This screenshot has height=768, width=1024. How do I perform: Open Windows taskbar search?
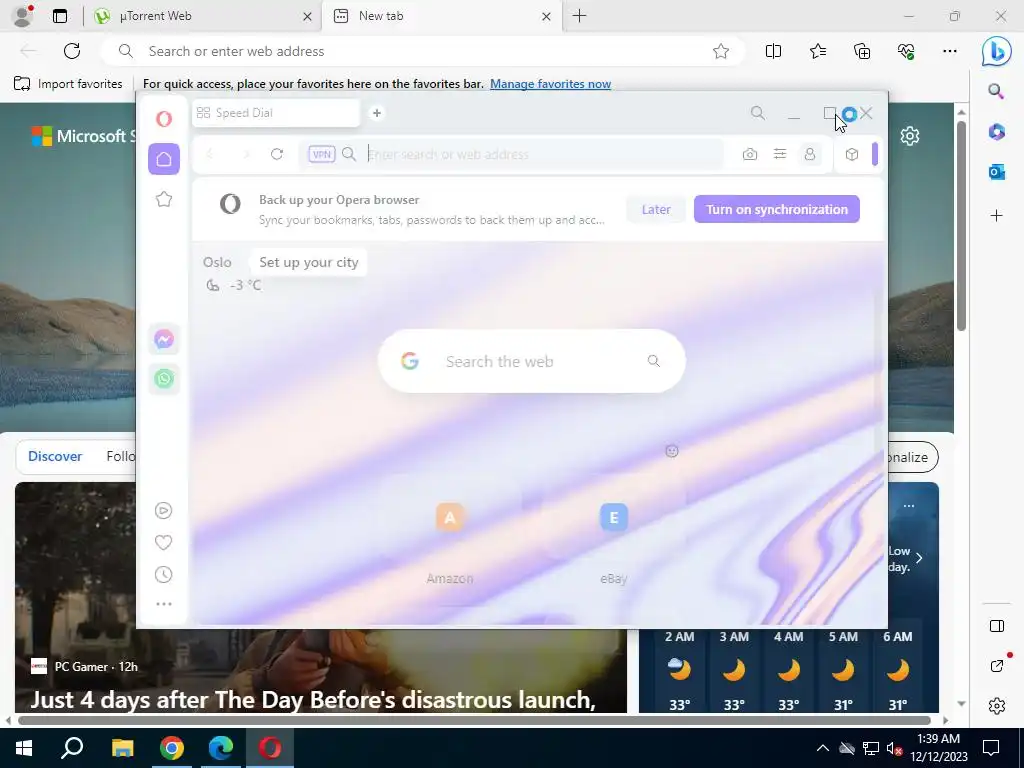(72, 748)
